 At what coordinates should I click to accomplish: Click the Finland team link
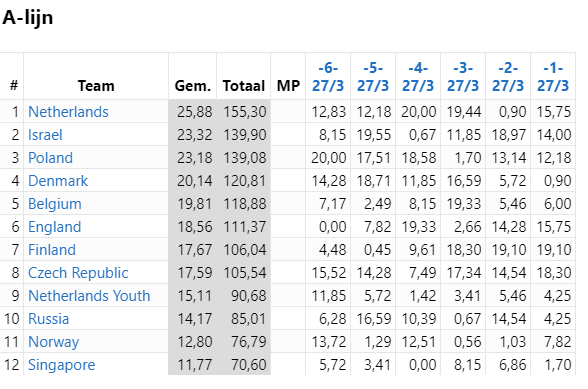click(x=52, y=249)
